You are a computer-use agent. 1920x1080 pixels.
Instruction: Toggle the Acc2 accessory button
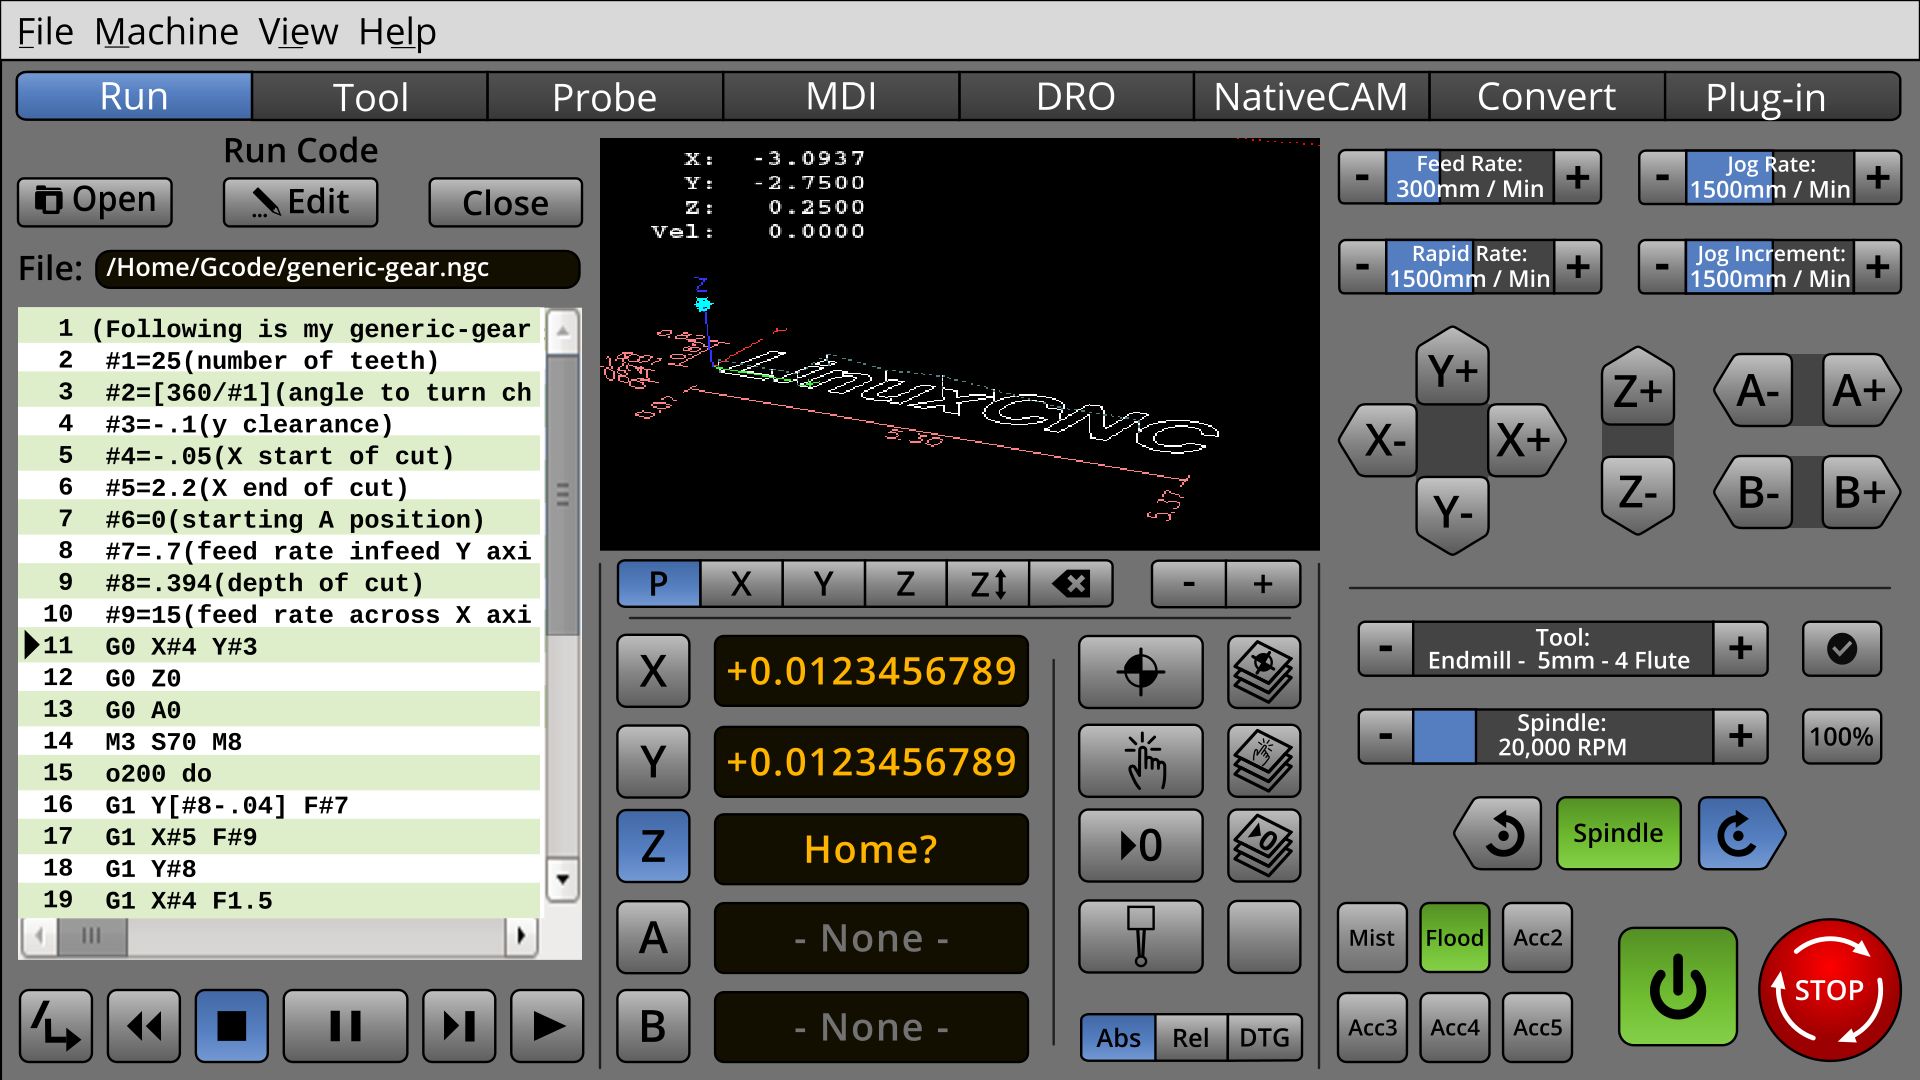coord(1537,938)
